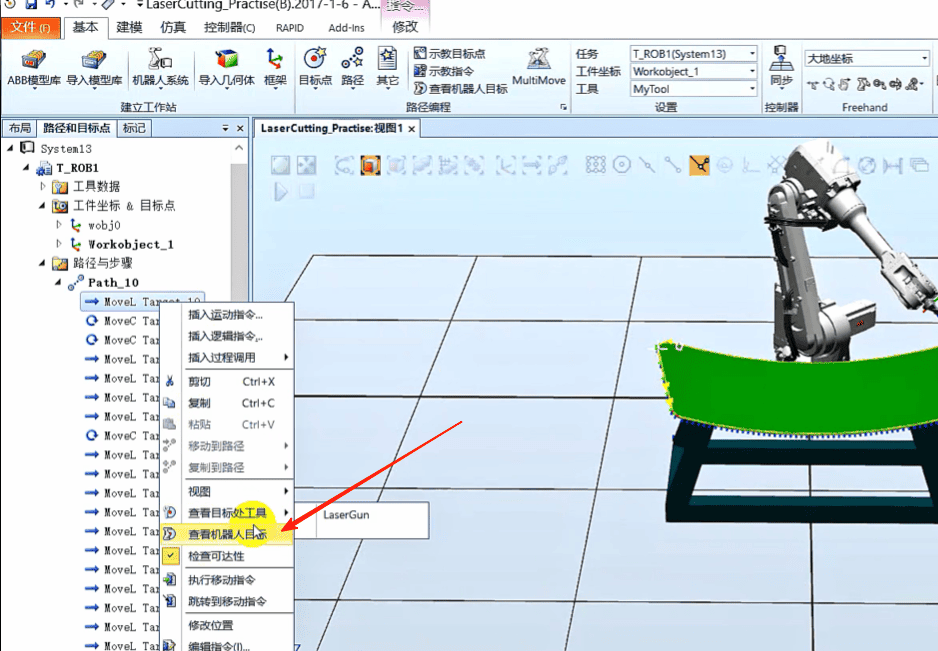Switch to the Add-Ins ribbon tab
Viewport: 938px width, 651px height.
pos(346,28)
